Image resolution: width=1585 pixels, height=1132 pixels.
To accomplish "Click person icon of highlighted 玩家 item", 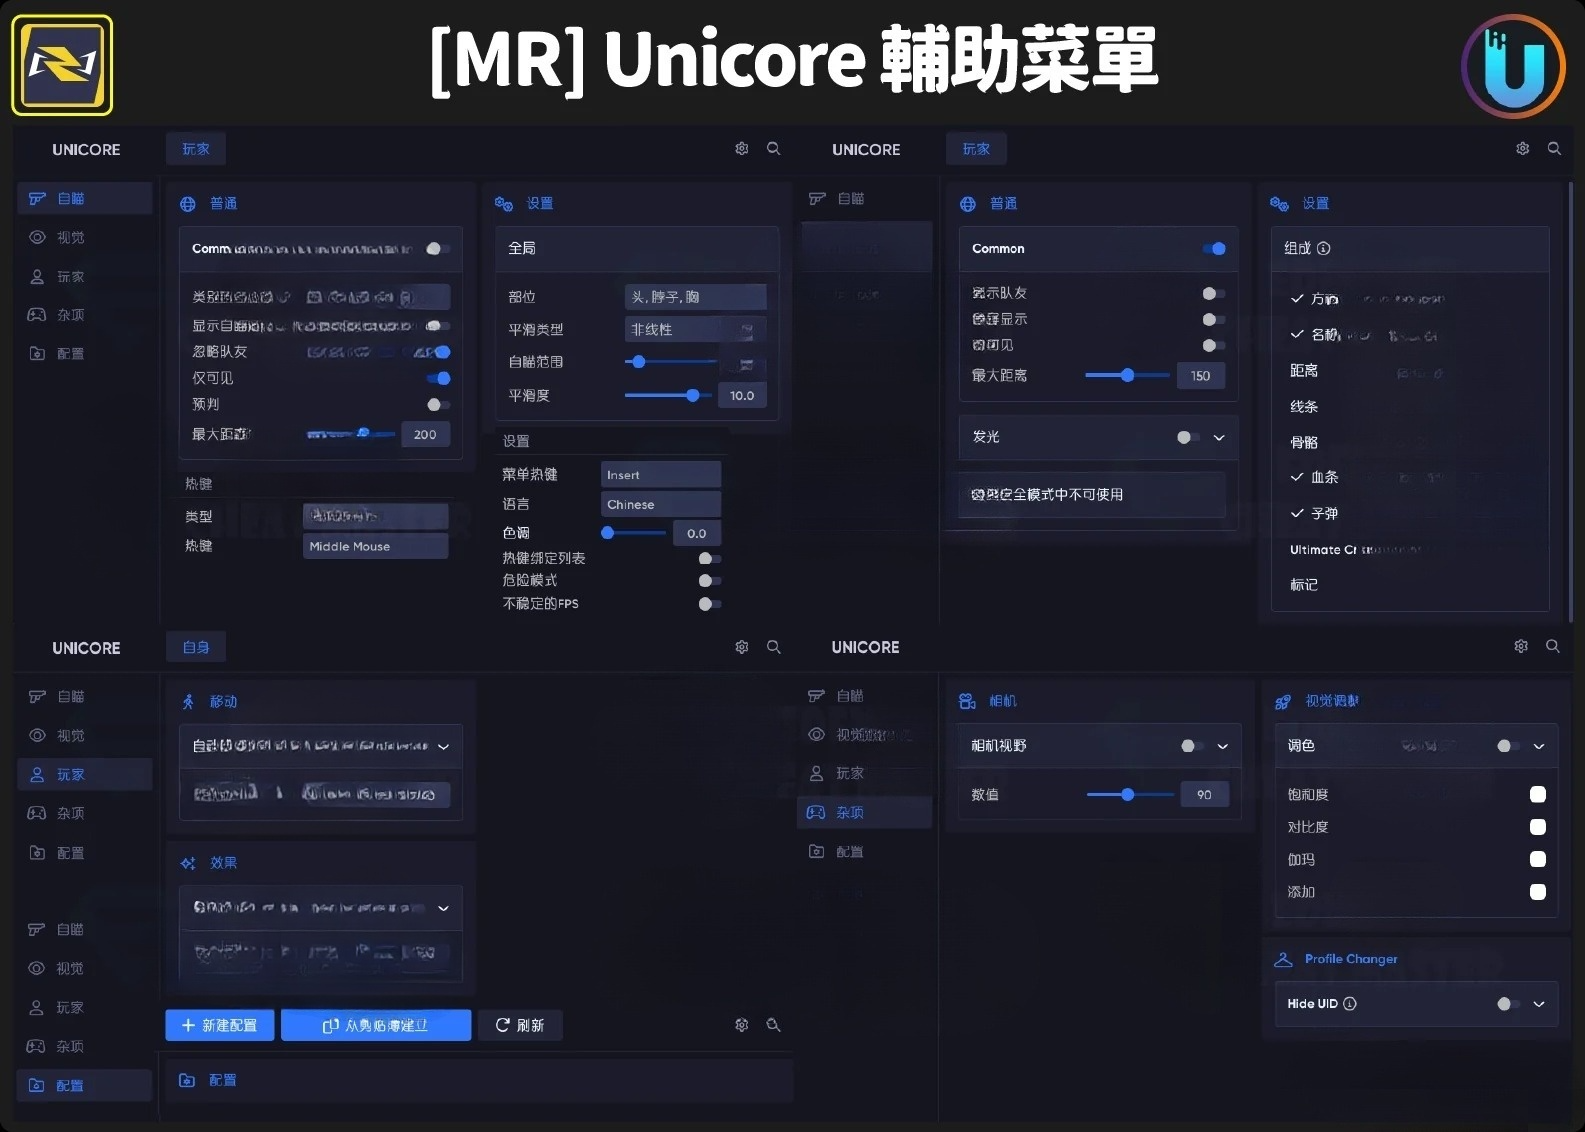I will (x=37, y=775).
